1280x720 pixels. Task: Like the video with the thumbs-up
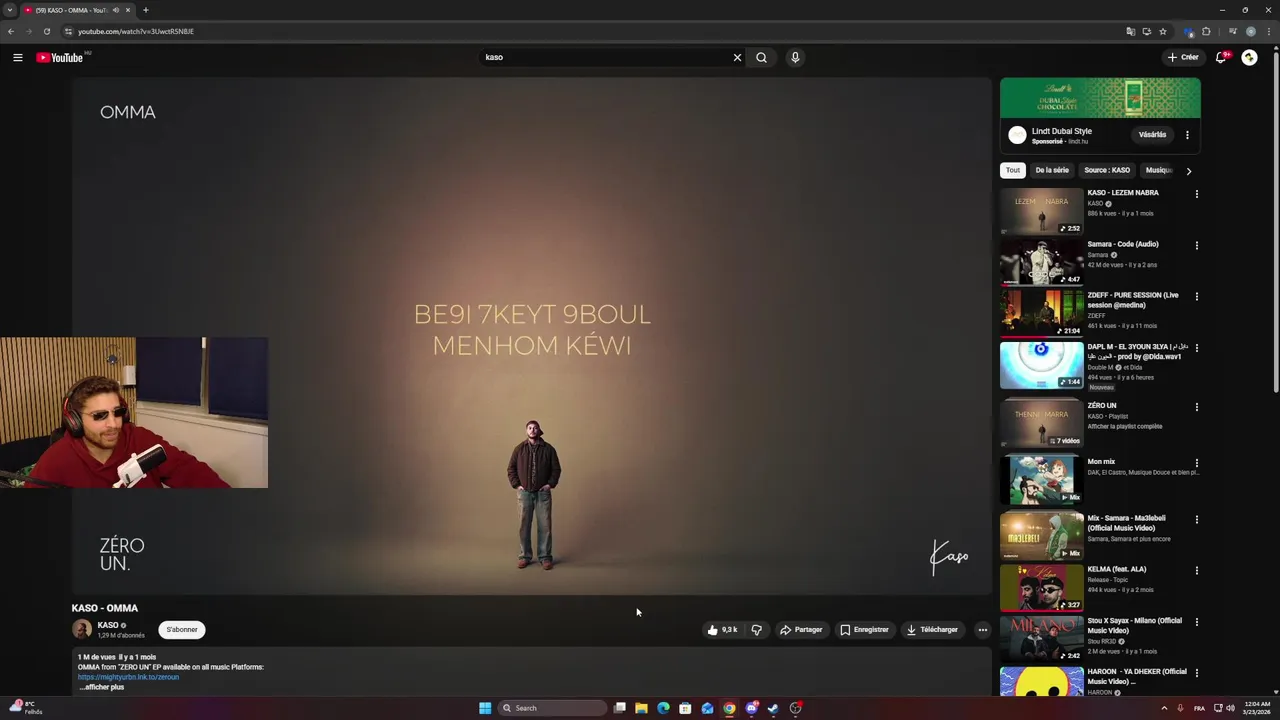tap(722, 630)
